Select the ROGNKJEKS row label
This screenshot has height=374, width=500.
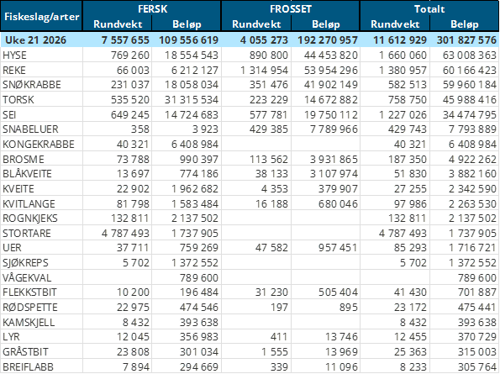click(x=30, y=218)
